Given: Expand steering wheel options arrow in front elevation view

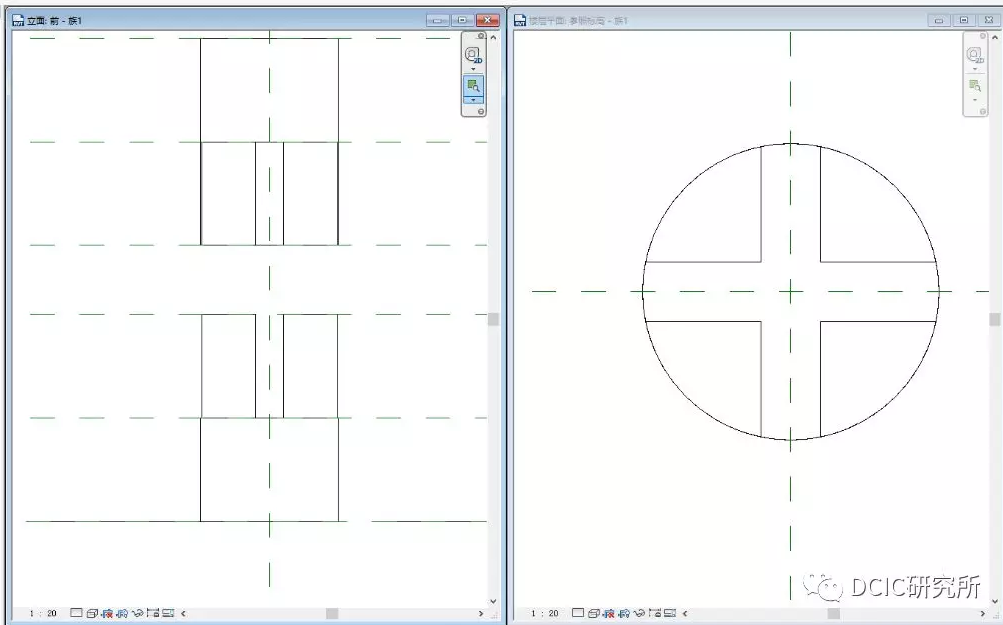Looking at the screenshot, I should [473, 69].
